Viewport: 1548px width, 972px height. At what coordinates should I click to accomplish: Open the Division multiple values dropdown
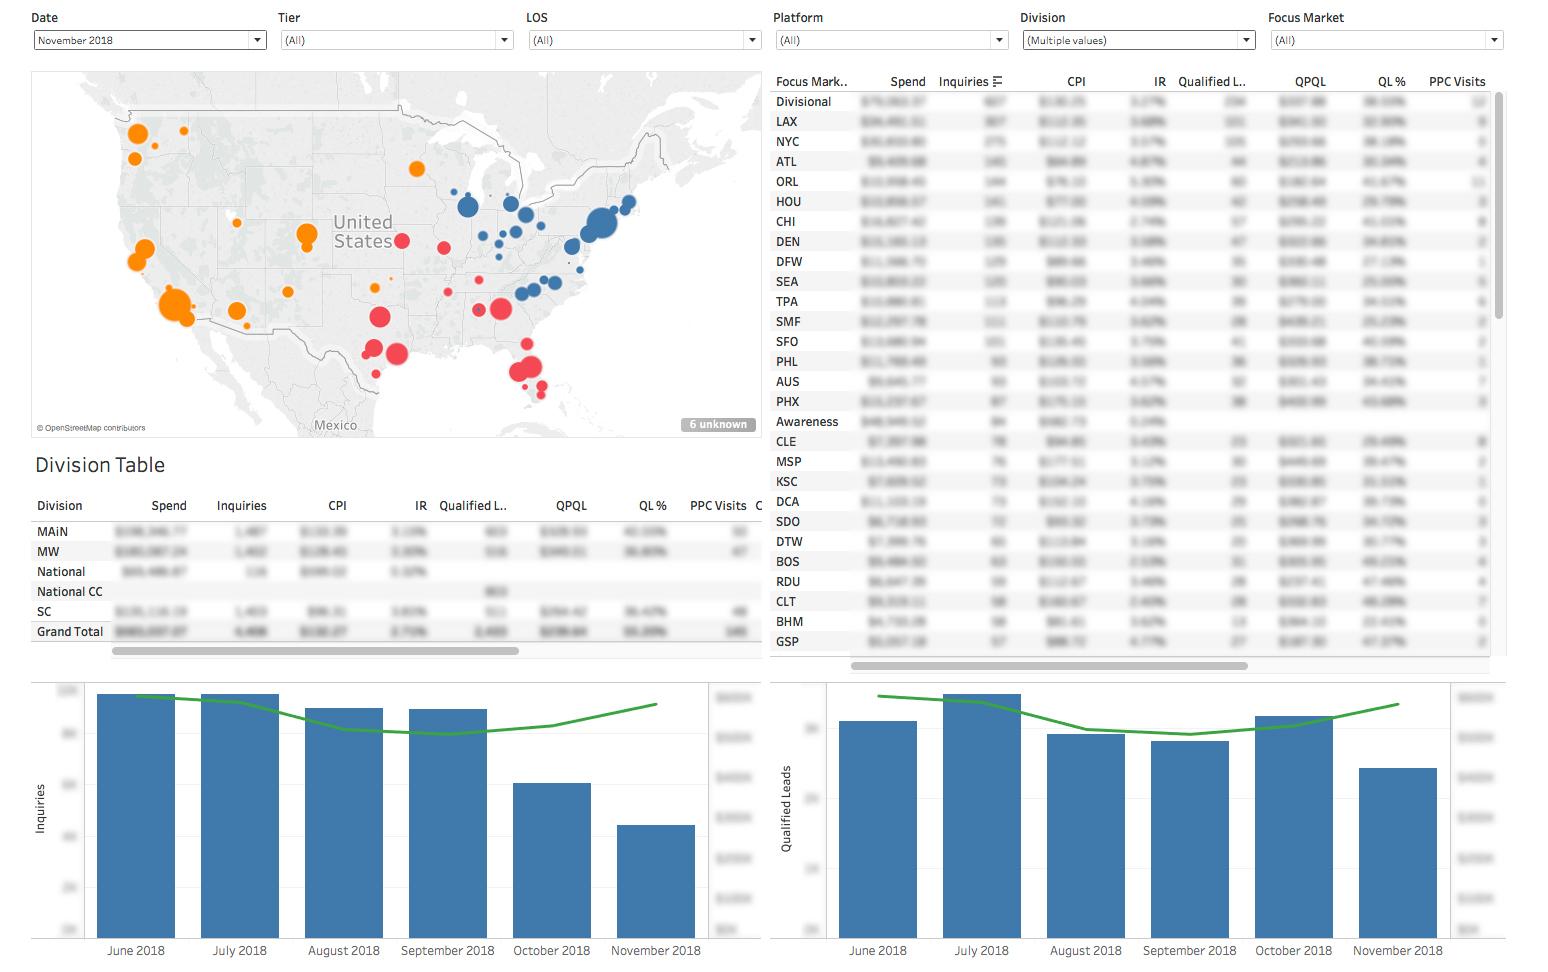pyautogui.click(x=1245, y=40)
